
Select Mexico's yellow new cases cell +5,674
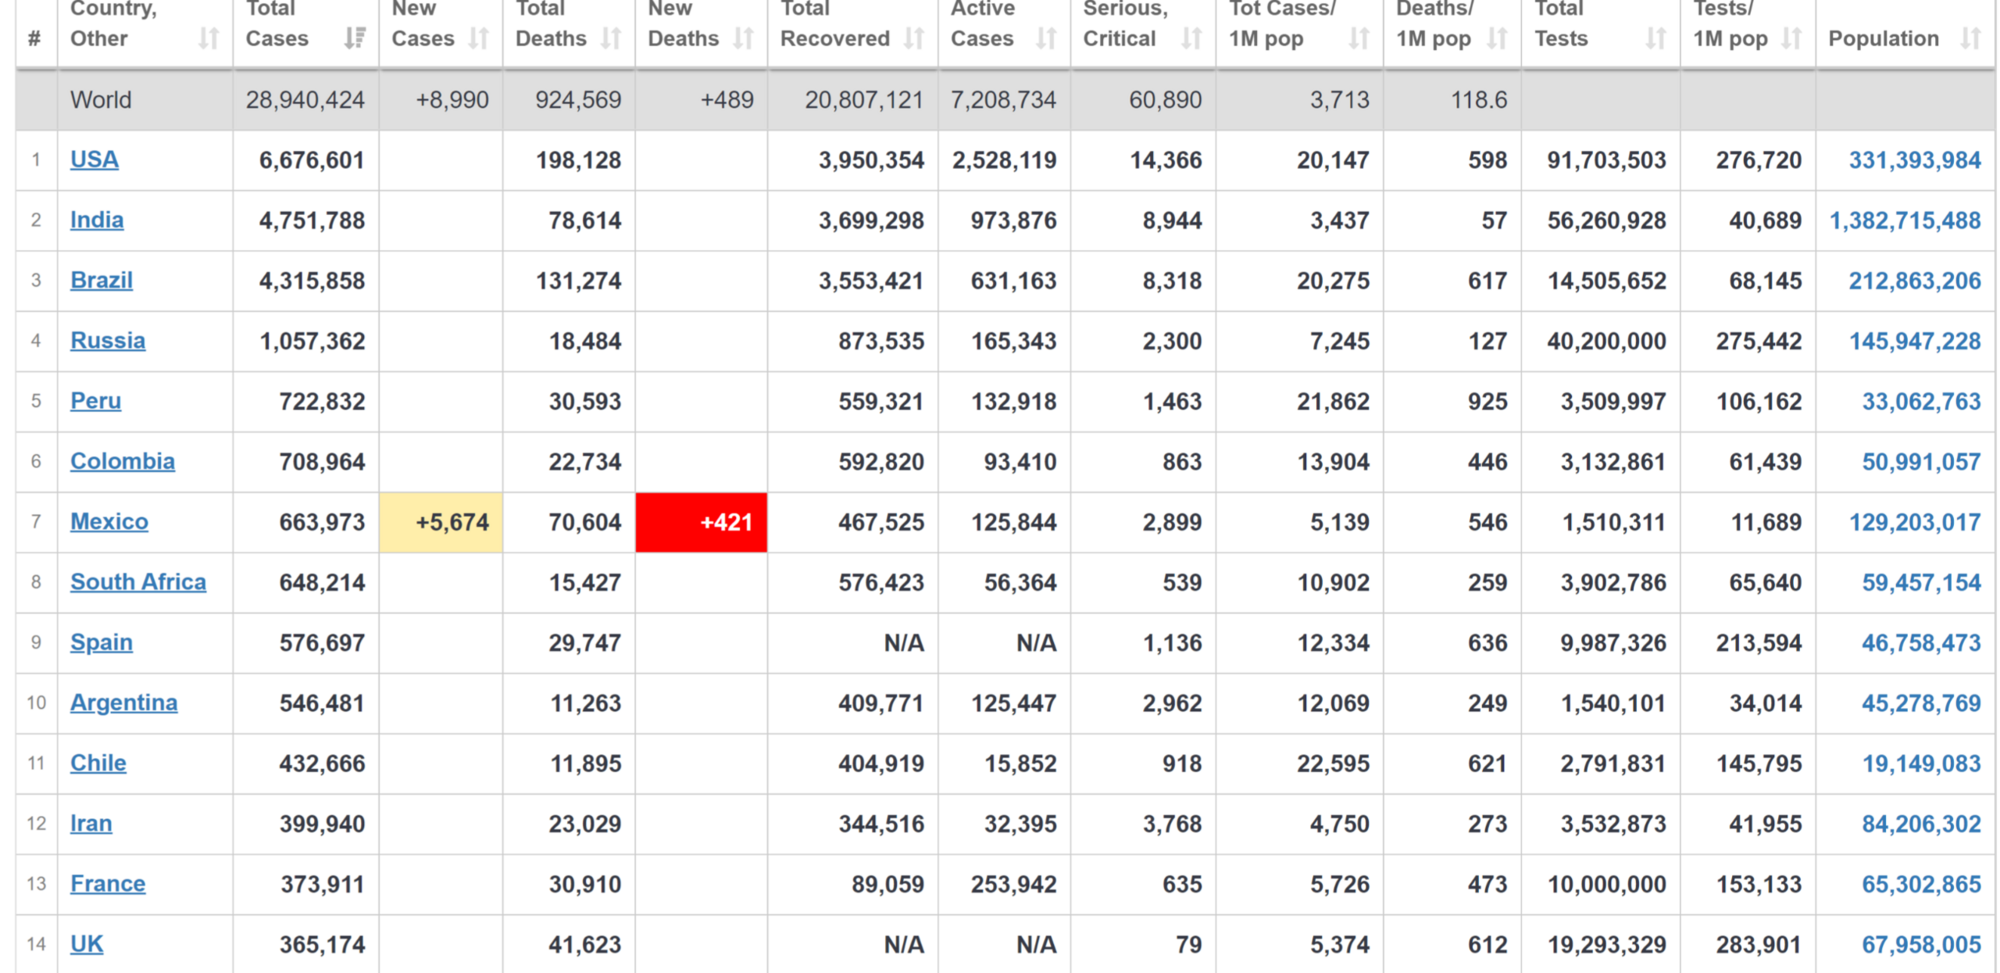point(441,522)
